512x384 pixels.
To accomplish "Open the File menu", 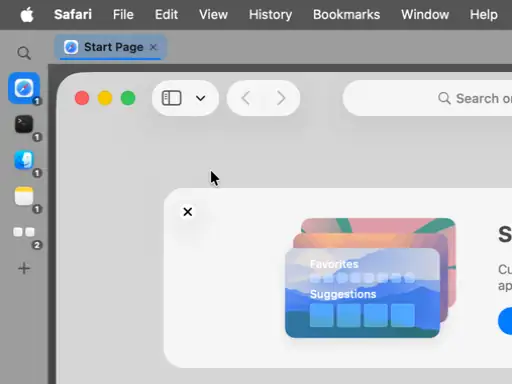I will tap(123, 15).
